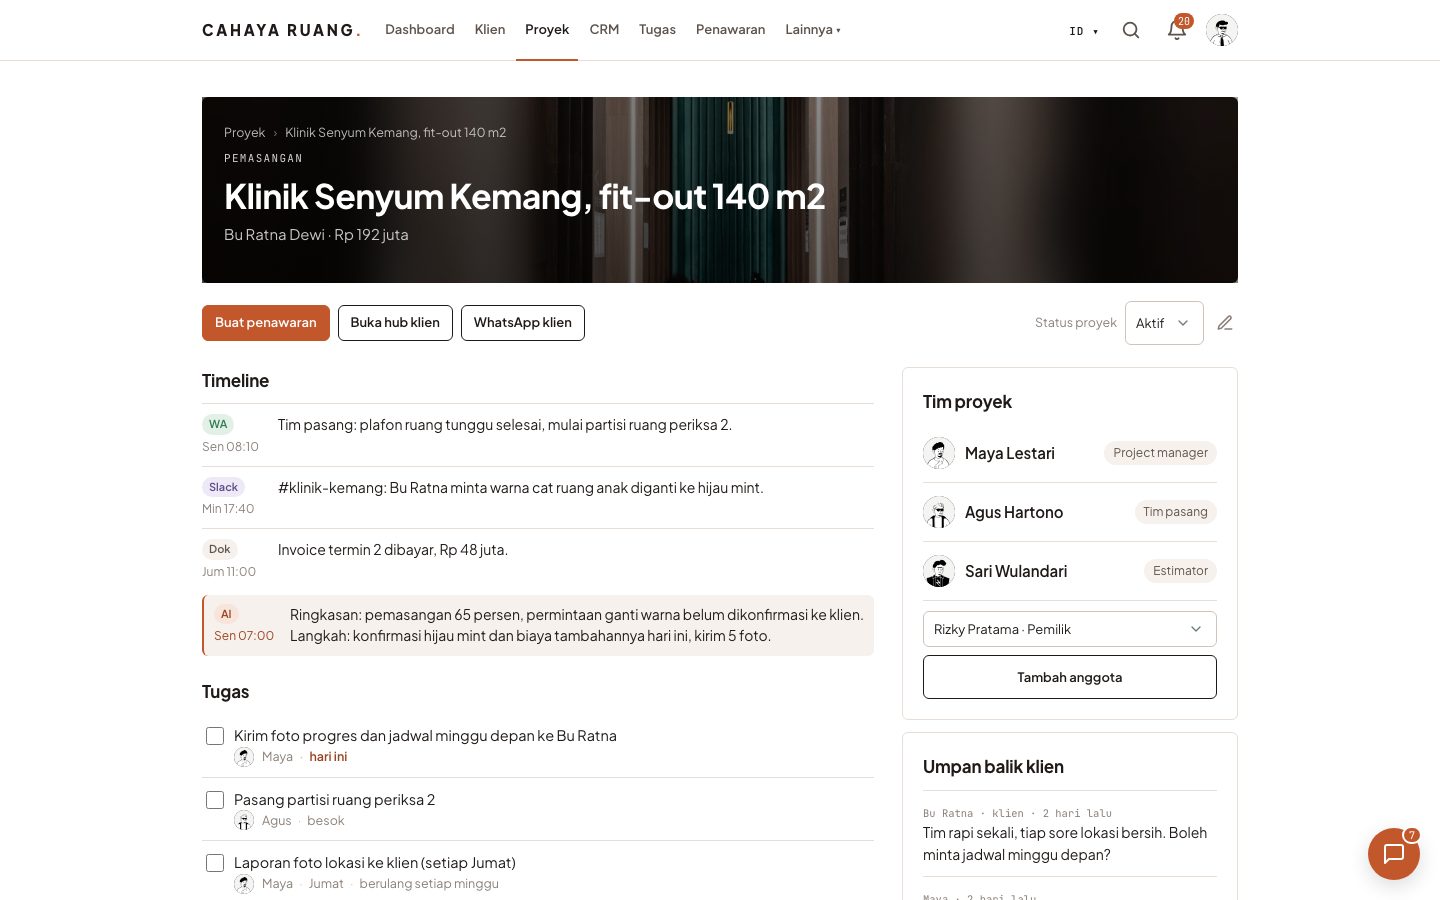1440x900 pixels.
Task: Check off 'Pasang partisi ruang periksa 2' task
Action: [215, 800]
